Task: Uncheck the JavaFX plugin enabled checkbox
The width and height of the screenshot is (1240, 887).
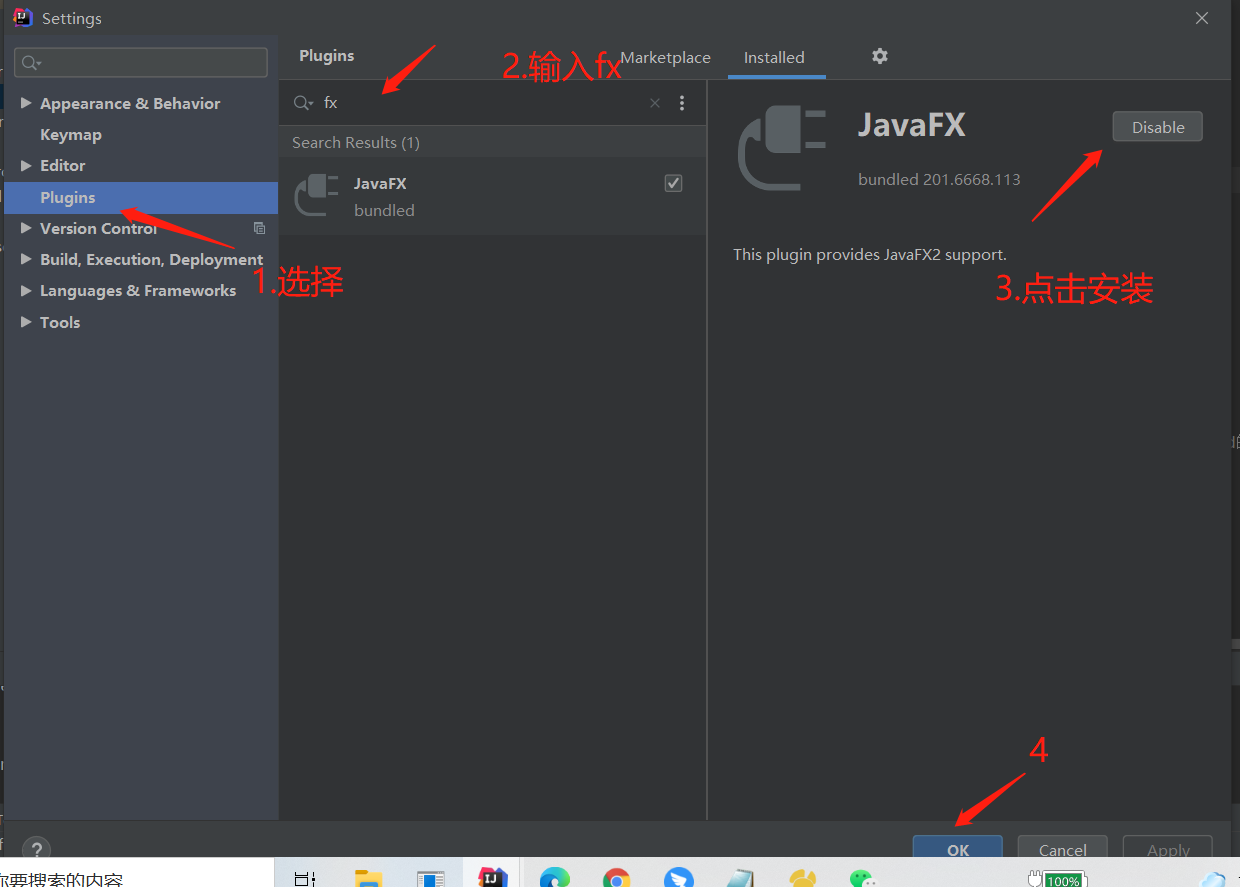Action: click(674, 183)
